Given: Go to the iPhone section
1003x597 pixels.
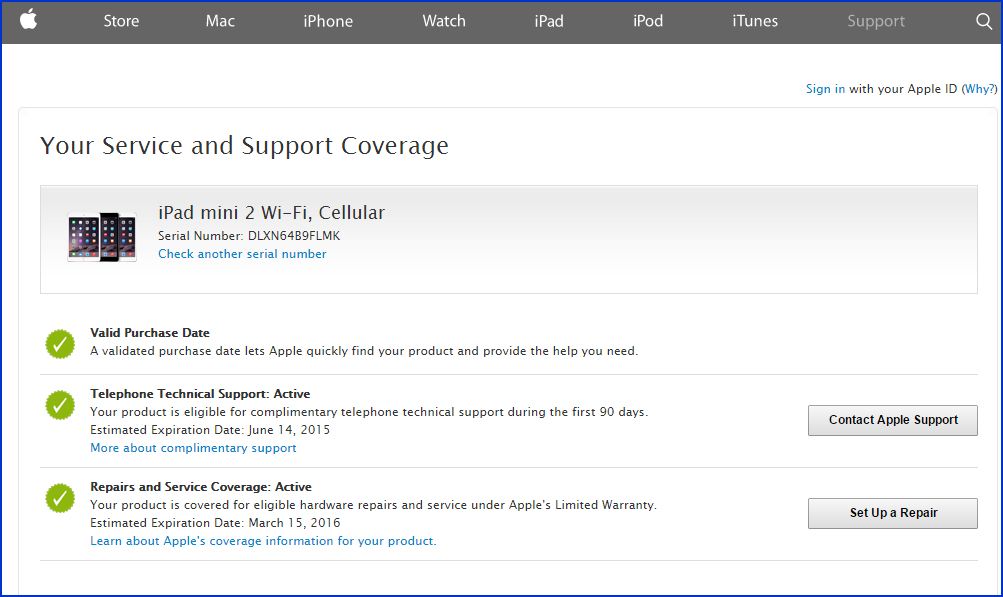Looking at the screenshot, I should coord(328,21).
